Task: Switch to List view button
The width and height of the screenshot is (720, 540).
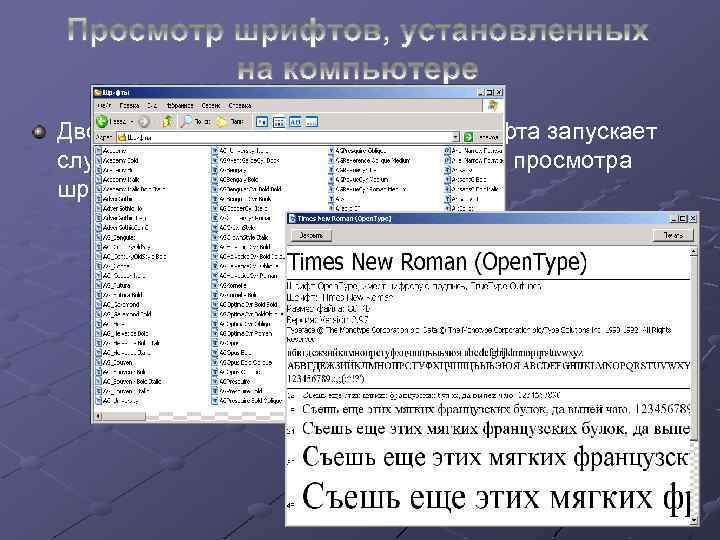Action: (x=279, y=122)
